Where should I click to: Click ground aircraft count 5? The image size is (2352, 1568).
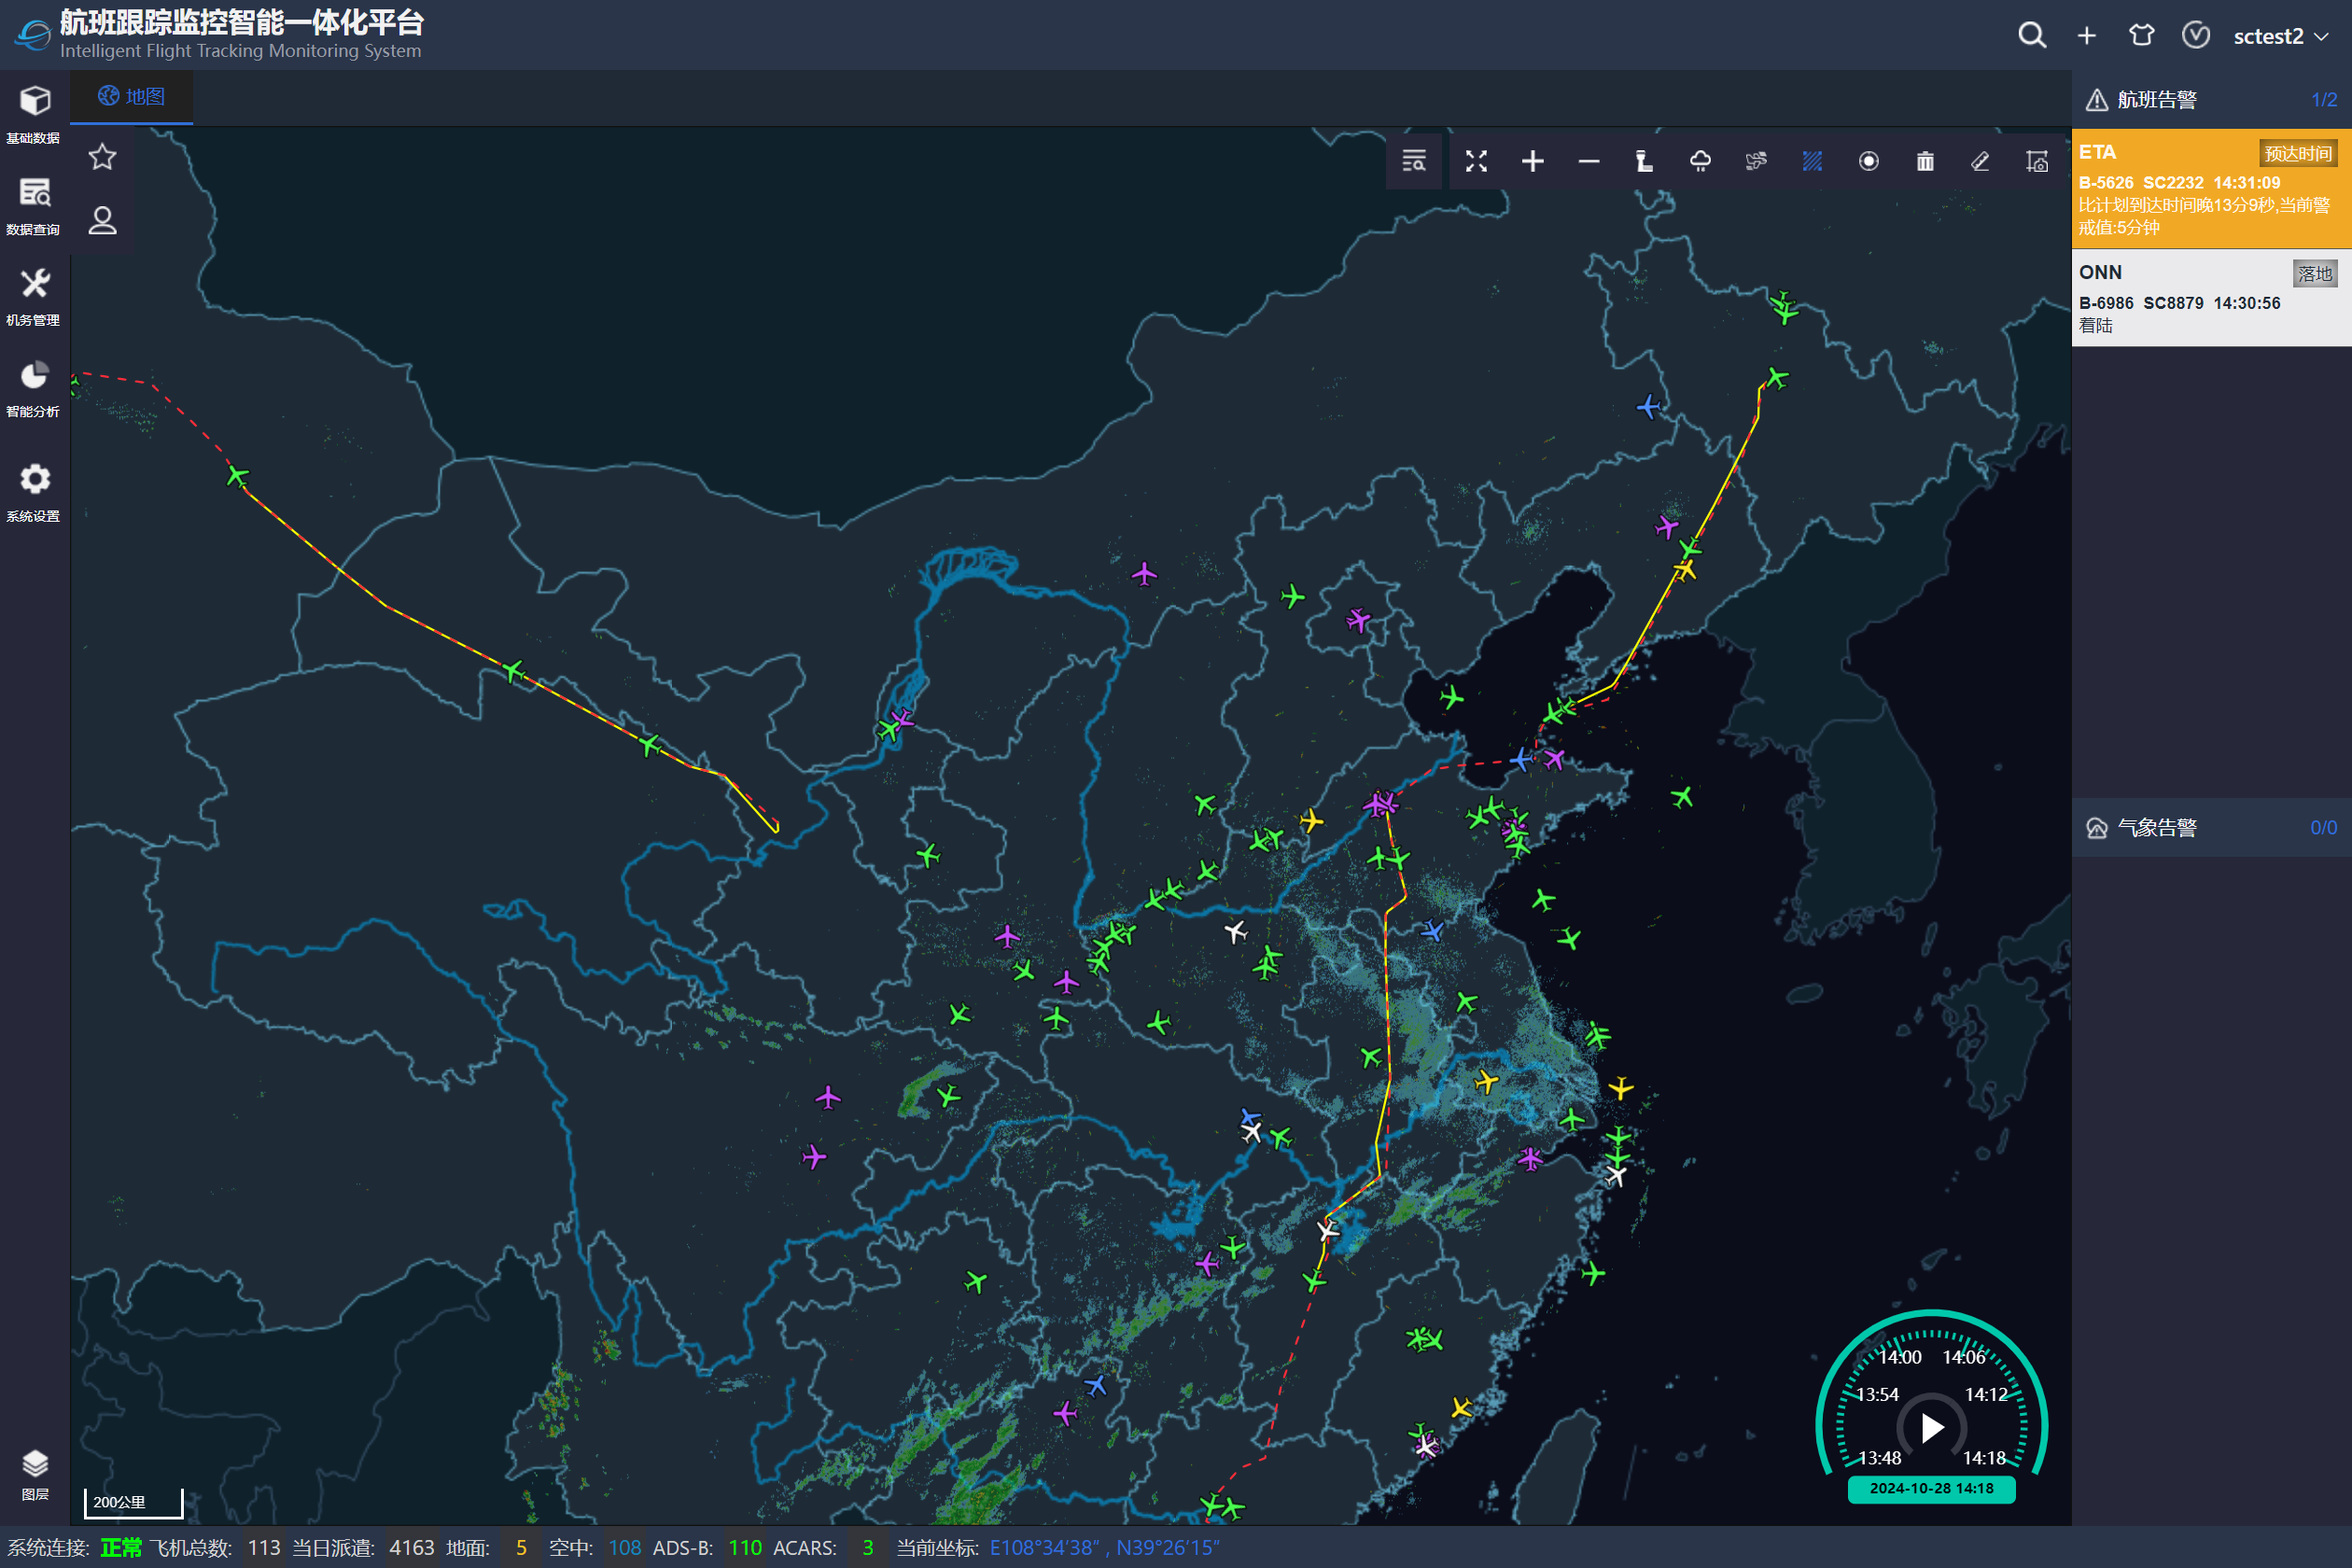520,1547
